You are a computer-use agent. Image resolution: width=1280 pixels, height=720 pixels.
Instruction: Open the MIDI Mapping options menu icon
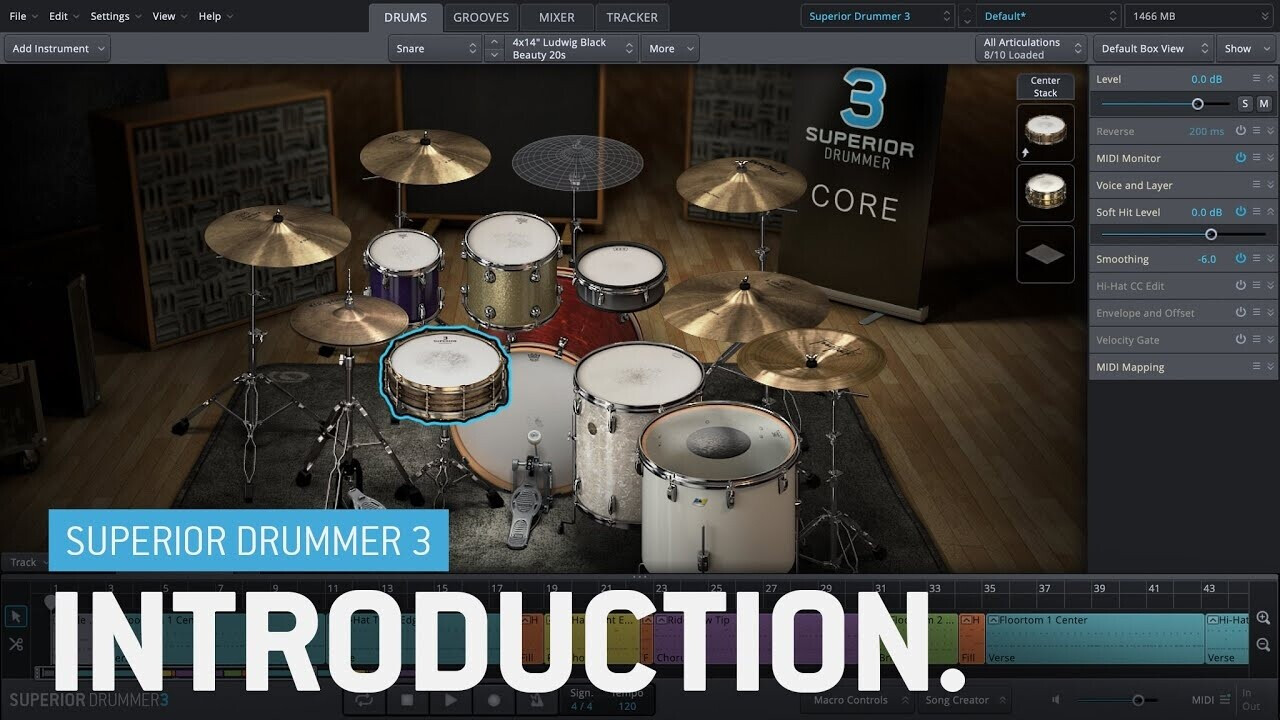pos(1256,367)
